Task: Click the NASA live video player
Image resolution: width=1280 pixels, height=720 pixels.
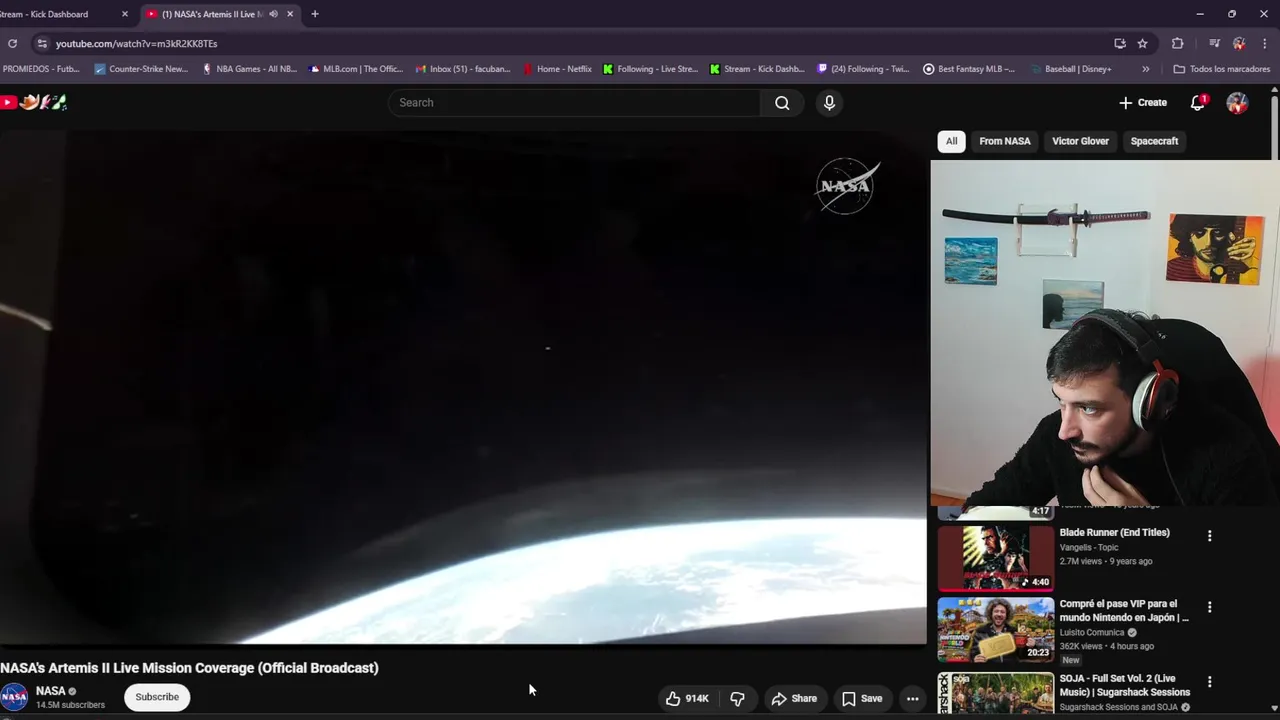Action: pos(463,388)
